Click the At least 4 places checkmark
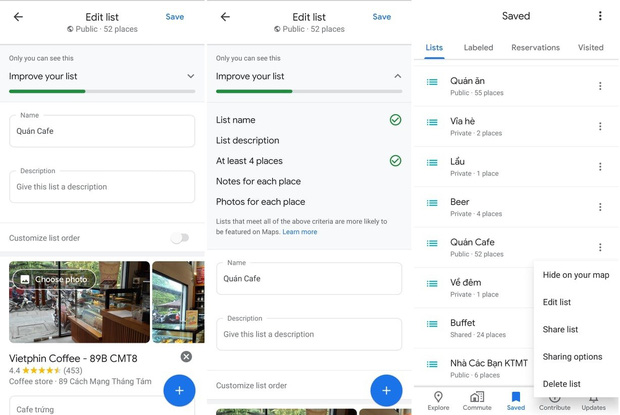620x415 pixels. [395, 161]
